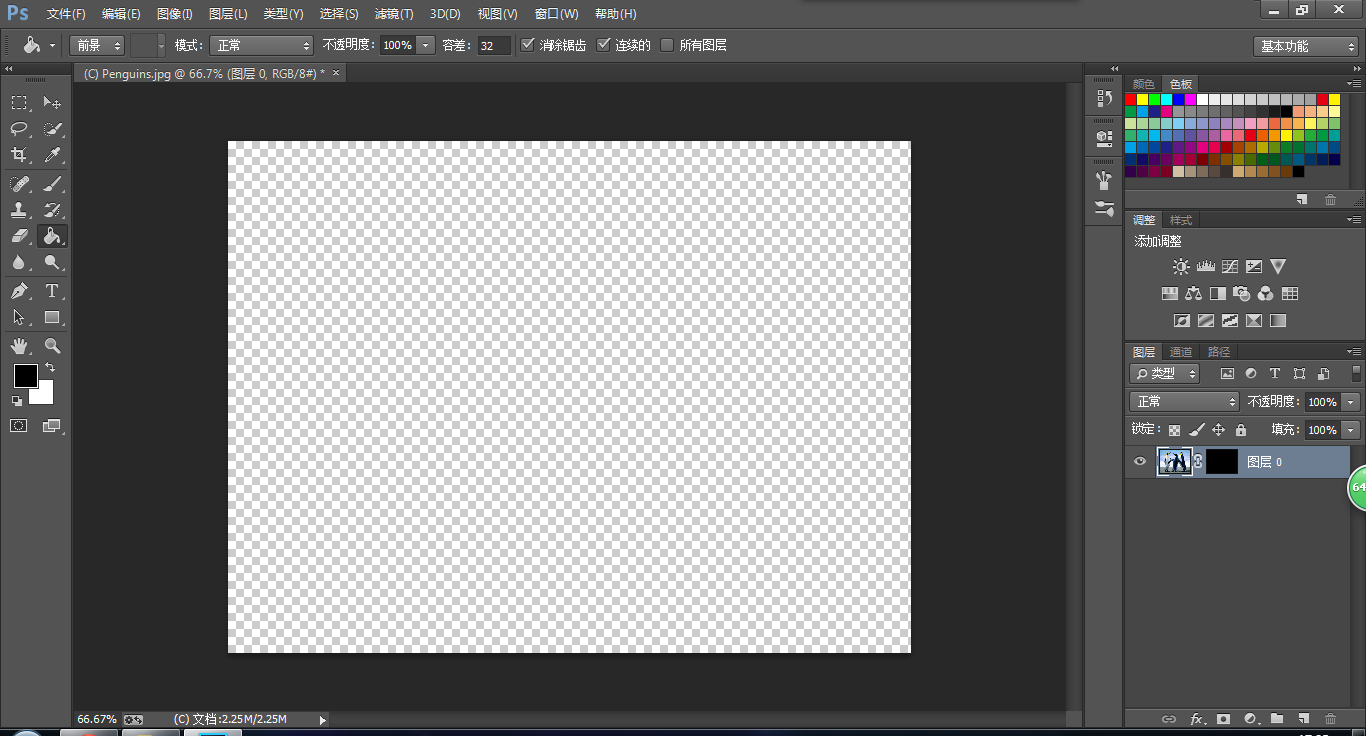Screen dimensions: 1366x736
Task: Select the Rectangular Marquee tool
Action: point(19,103)
